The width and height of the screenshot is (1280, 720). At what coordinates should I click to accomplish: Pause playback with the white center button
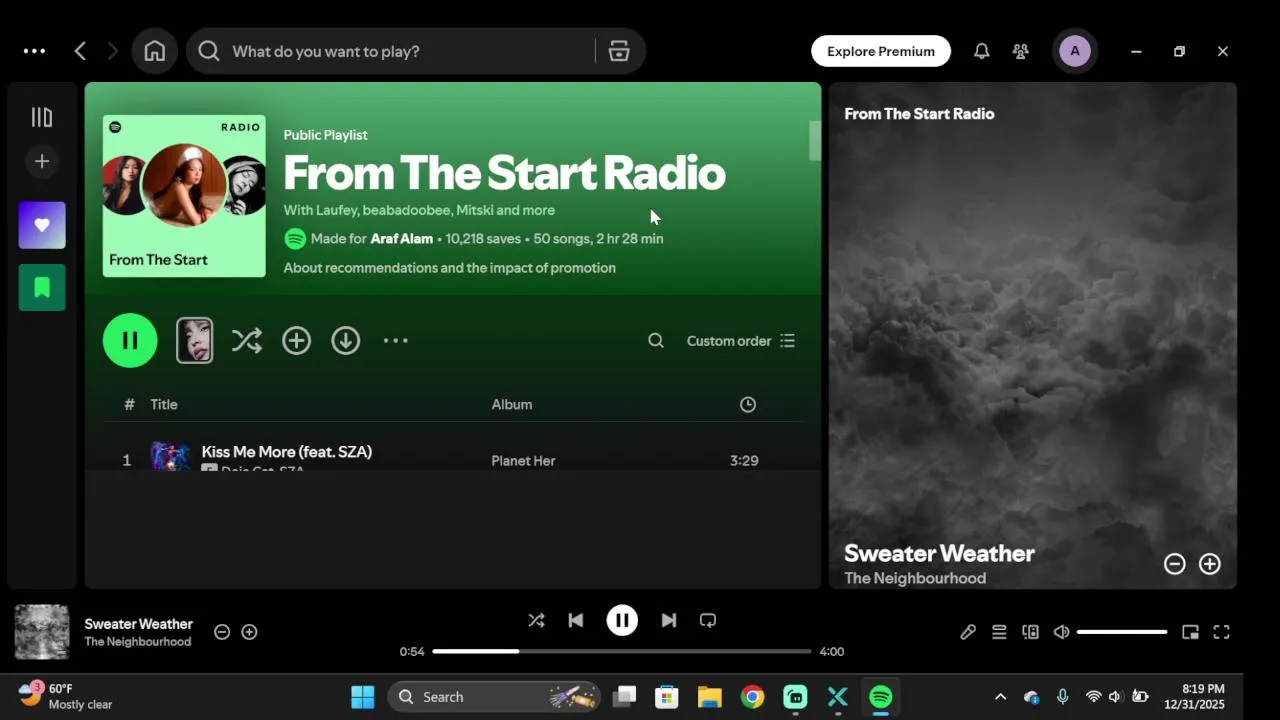(622, 620)
